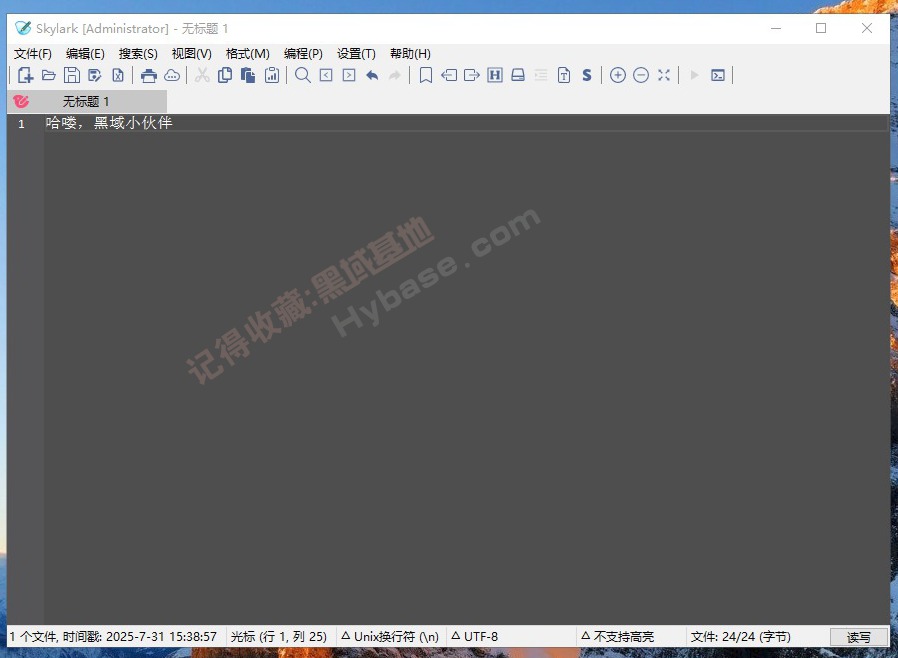Click the open folder toolbar icon
This screenshot has height=658, width=898.
coord(49,75)
